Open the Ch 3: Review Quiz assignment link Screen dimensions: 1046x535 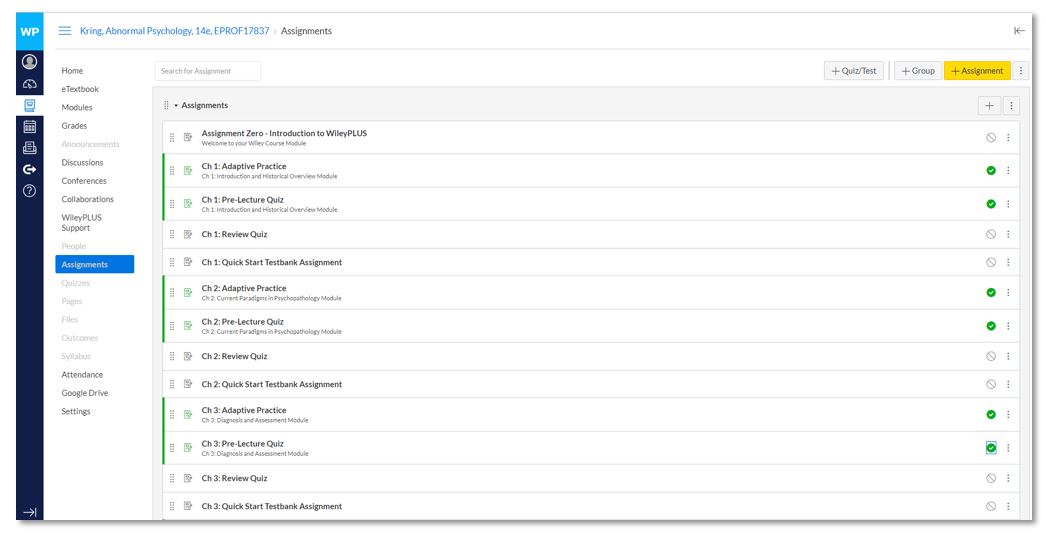pos(235,478)
